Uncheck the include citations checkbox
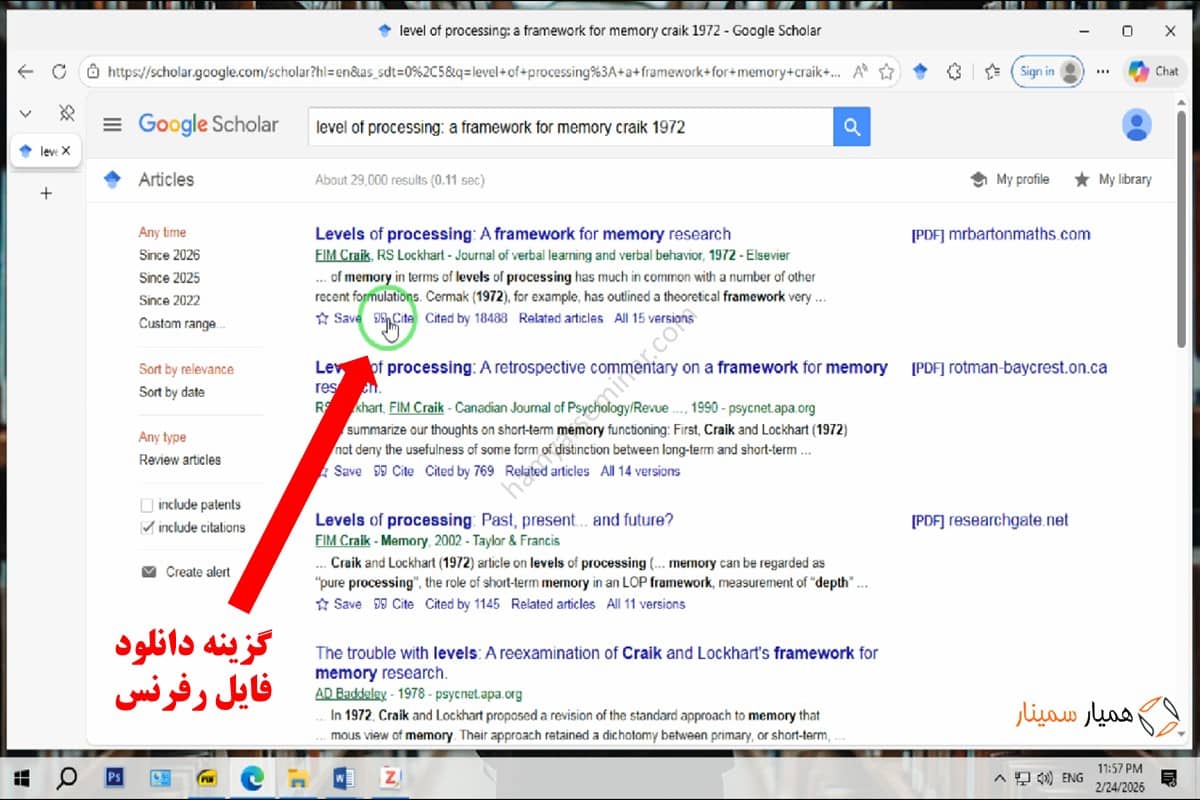 [x=148, y=527]
